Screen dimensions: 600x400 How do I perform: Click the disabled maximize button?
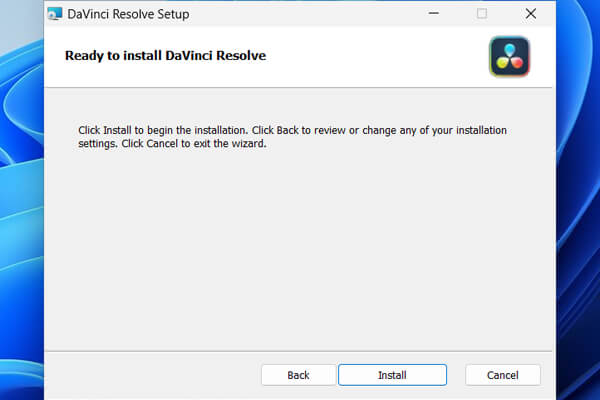482,13
